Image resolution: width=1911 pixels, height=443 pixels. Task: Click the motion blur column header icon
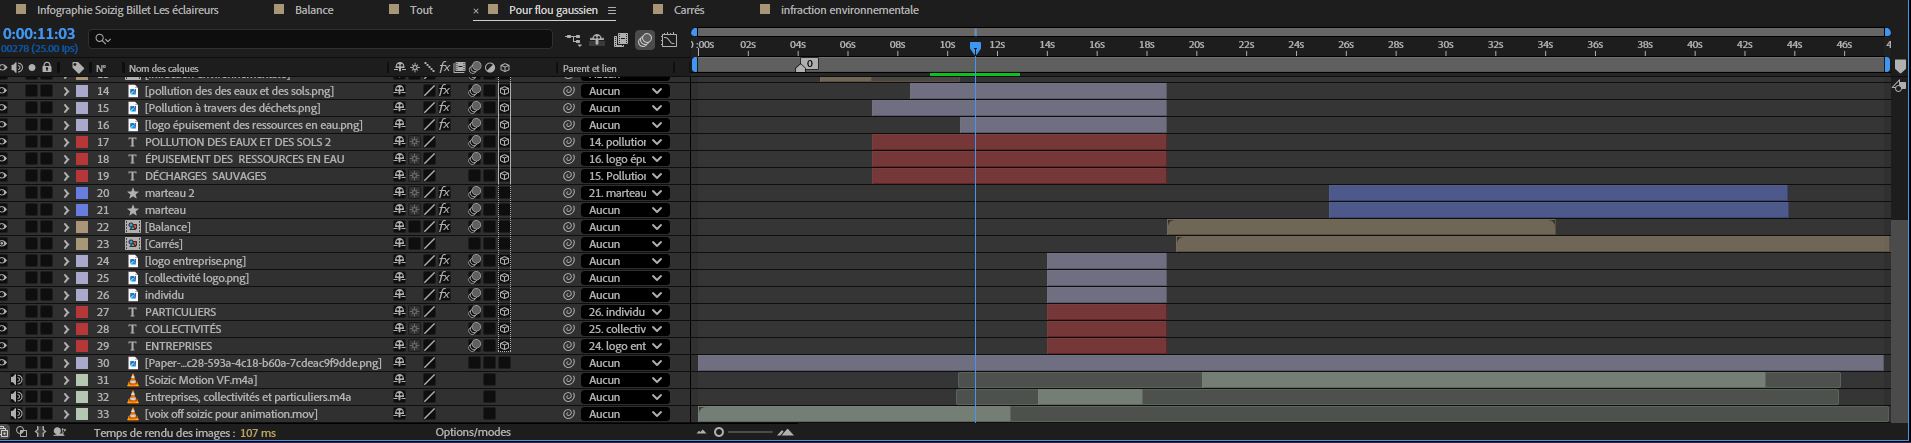tap(475, 68)
